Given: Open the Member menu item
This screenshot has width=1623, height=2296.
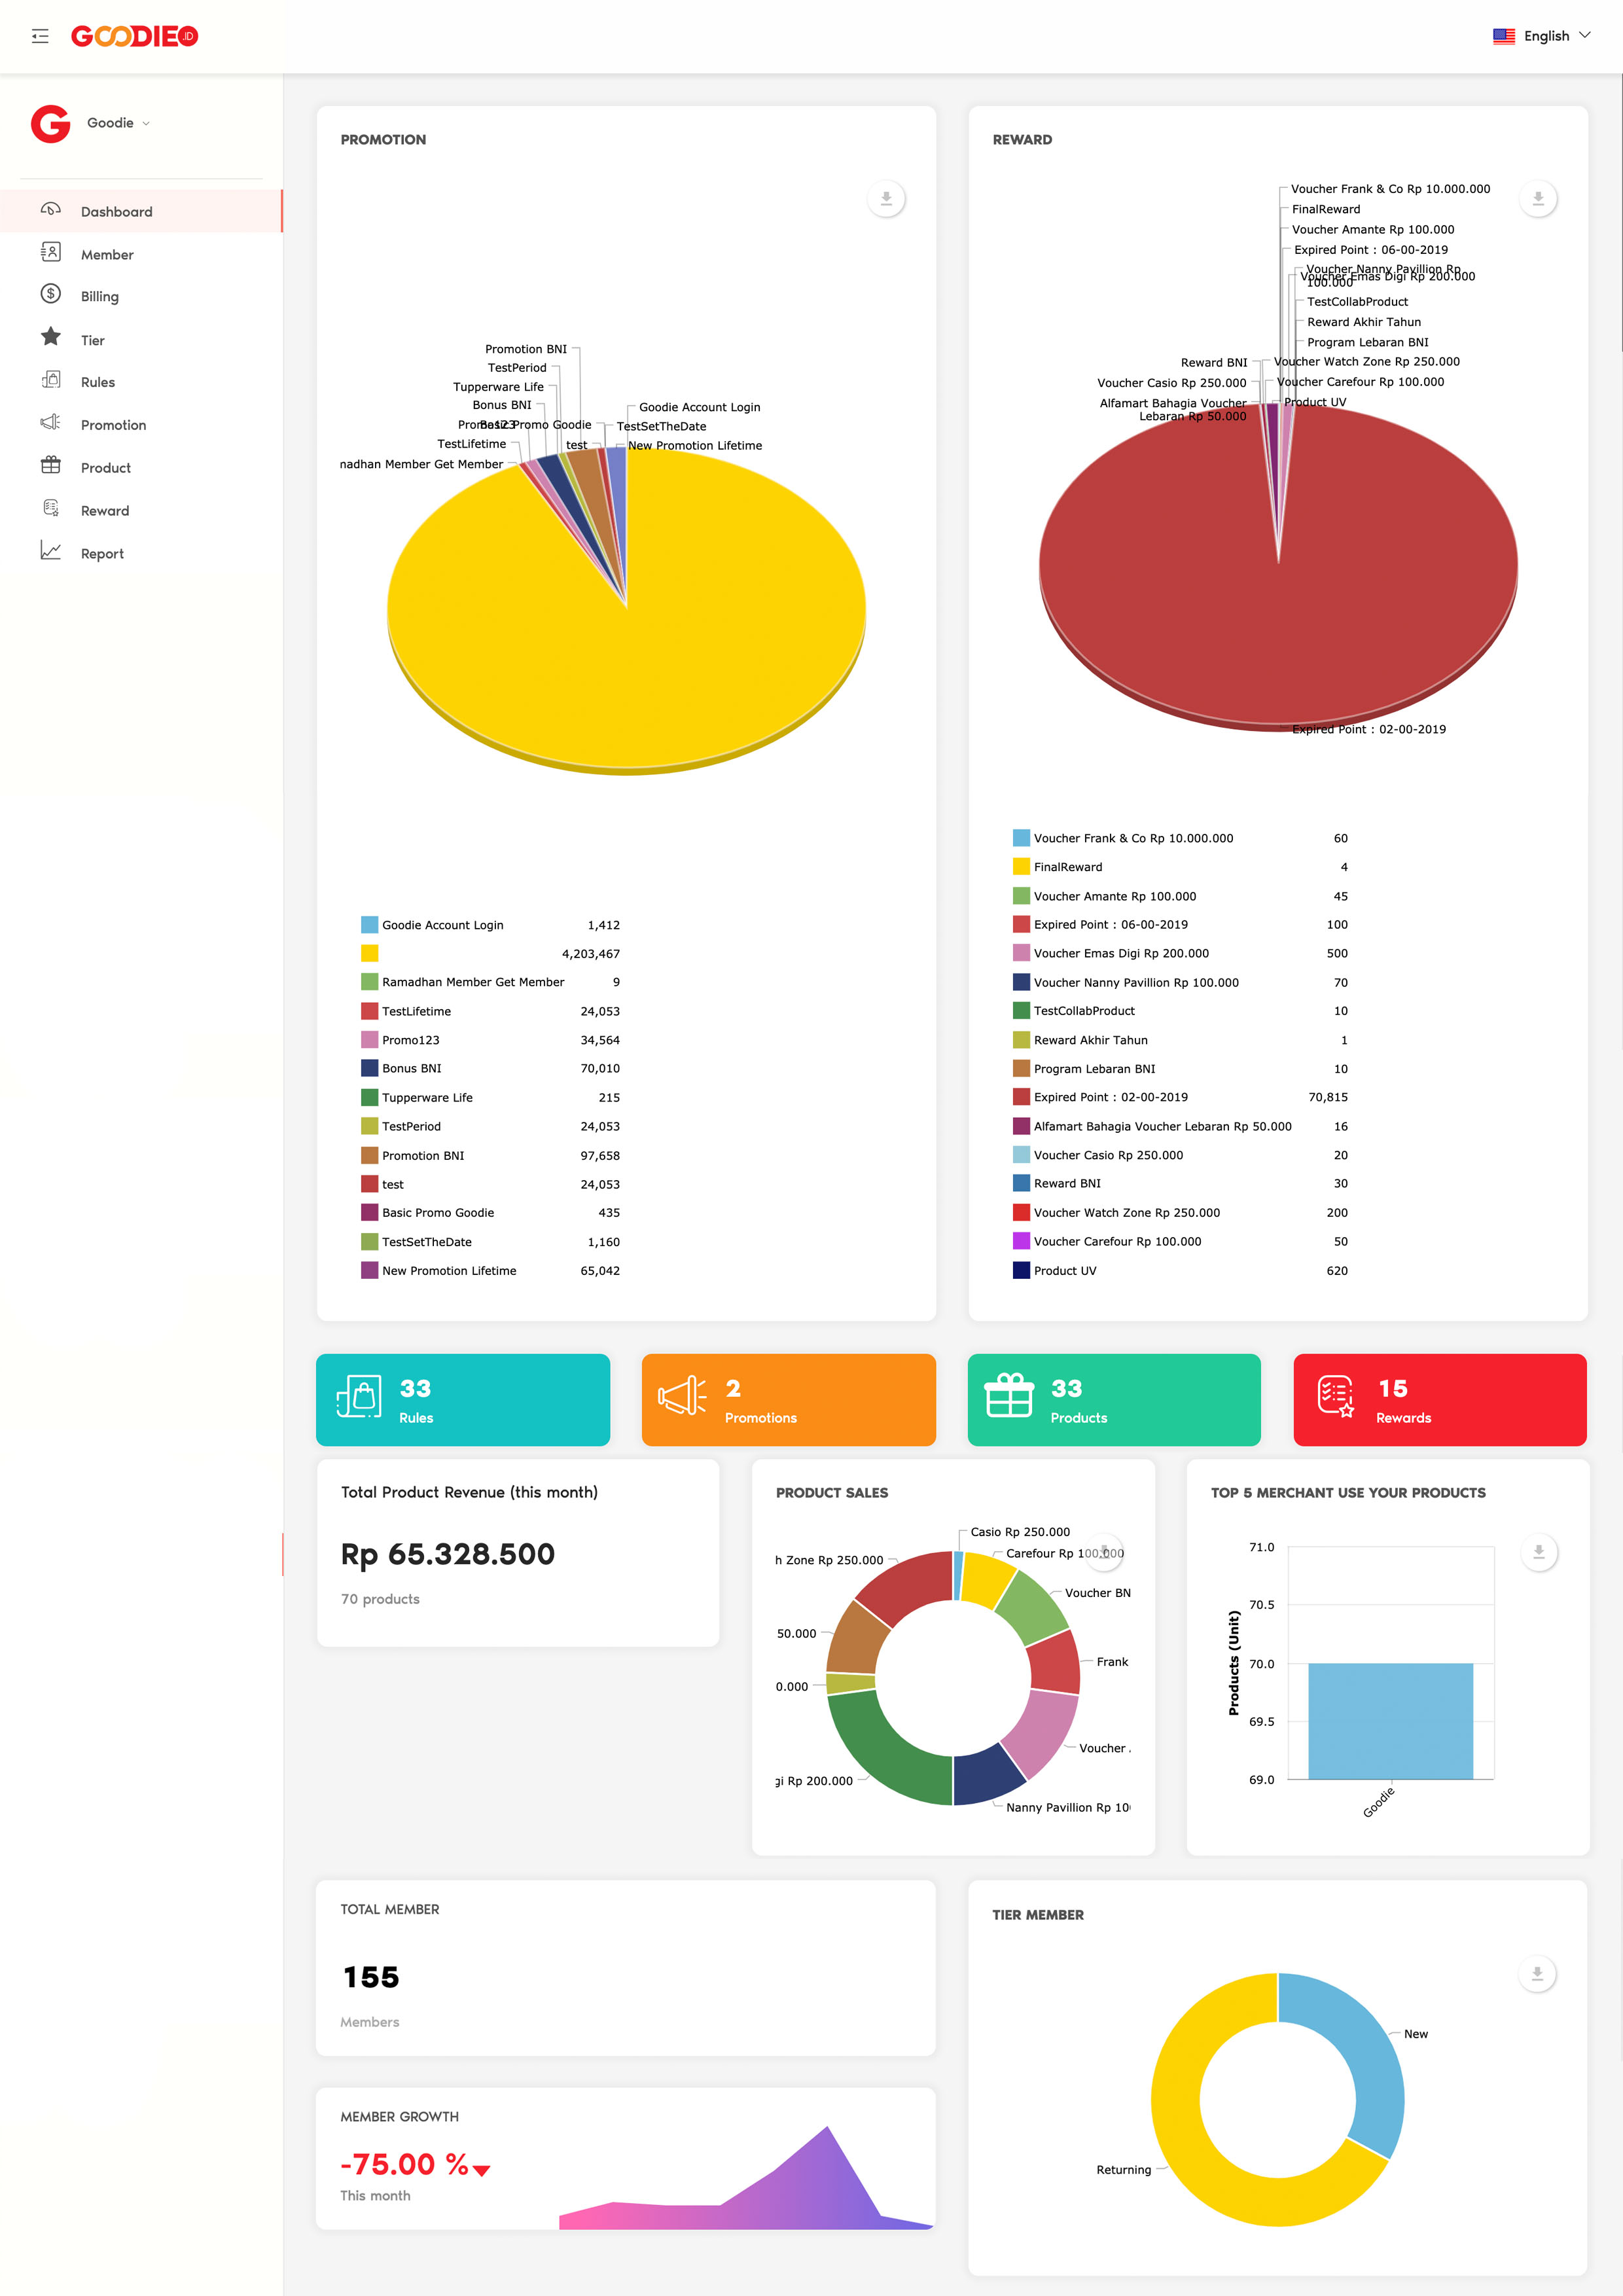Looking at the screenshot, I should tap(107, 255).
